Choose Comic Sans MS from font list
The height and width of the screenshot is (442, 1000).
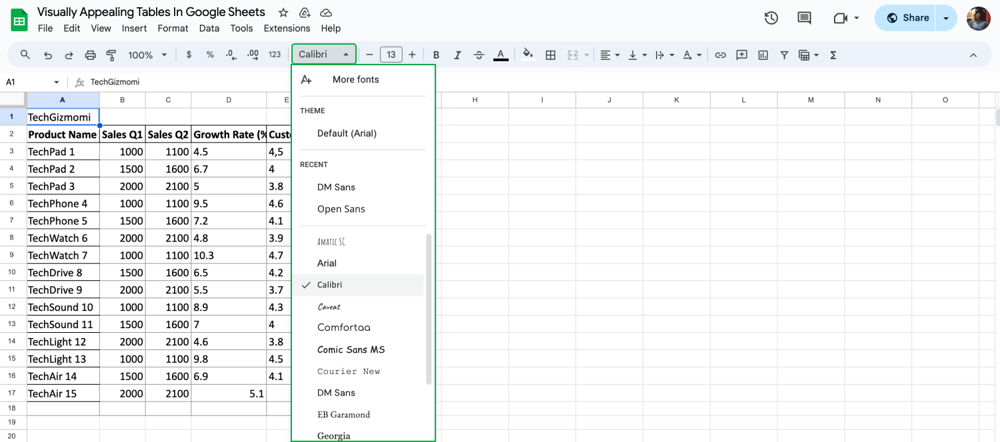[350, 350]
